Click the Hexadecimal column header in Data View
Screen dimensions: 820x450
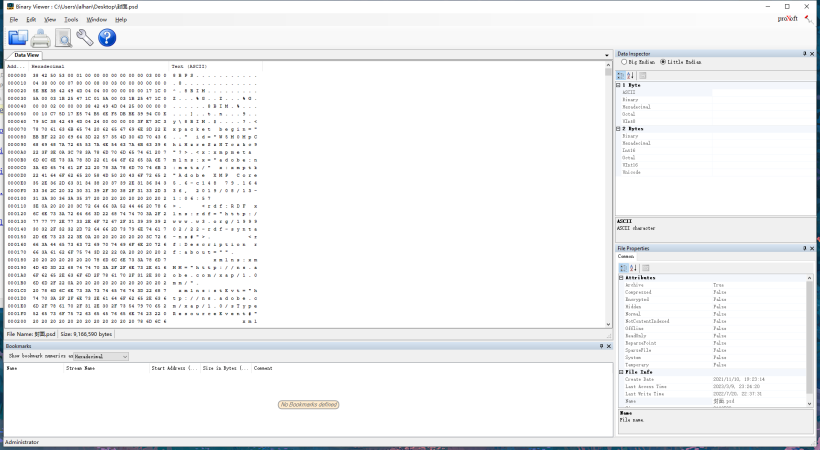pyautogui.click(x=99, y=66)
